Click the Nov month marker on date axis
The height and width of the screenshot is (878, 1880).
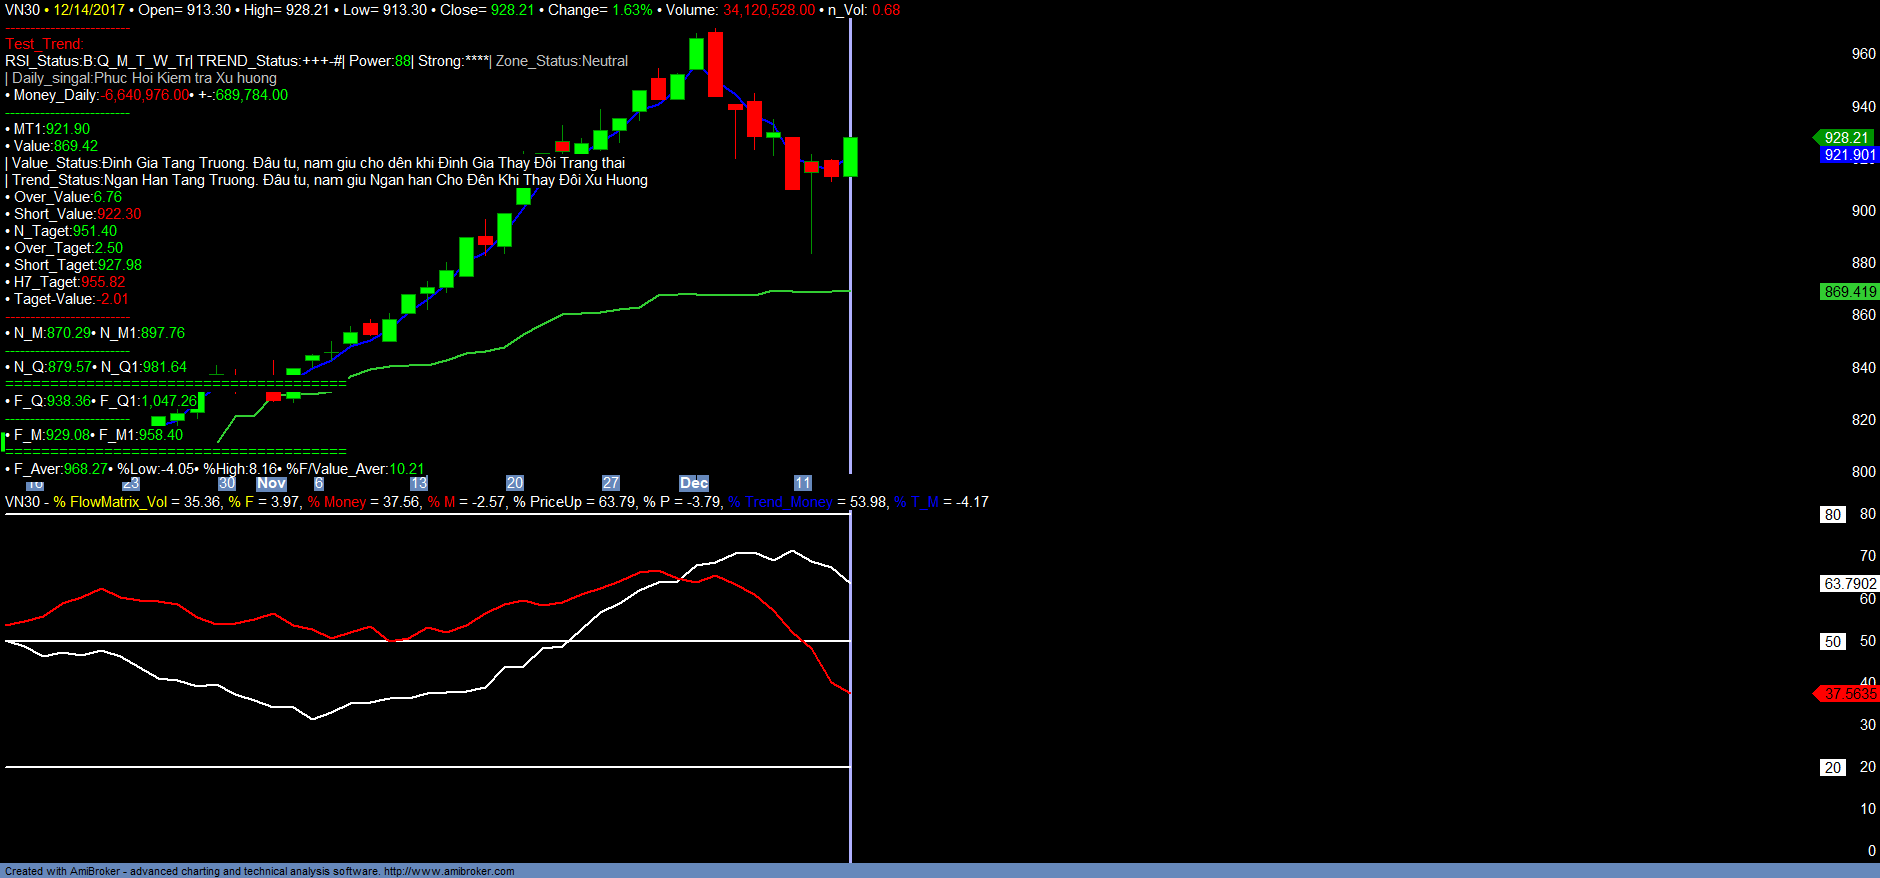[271, 483]
